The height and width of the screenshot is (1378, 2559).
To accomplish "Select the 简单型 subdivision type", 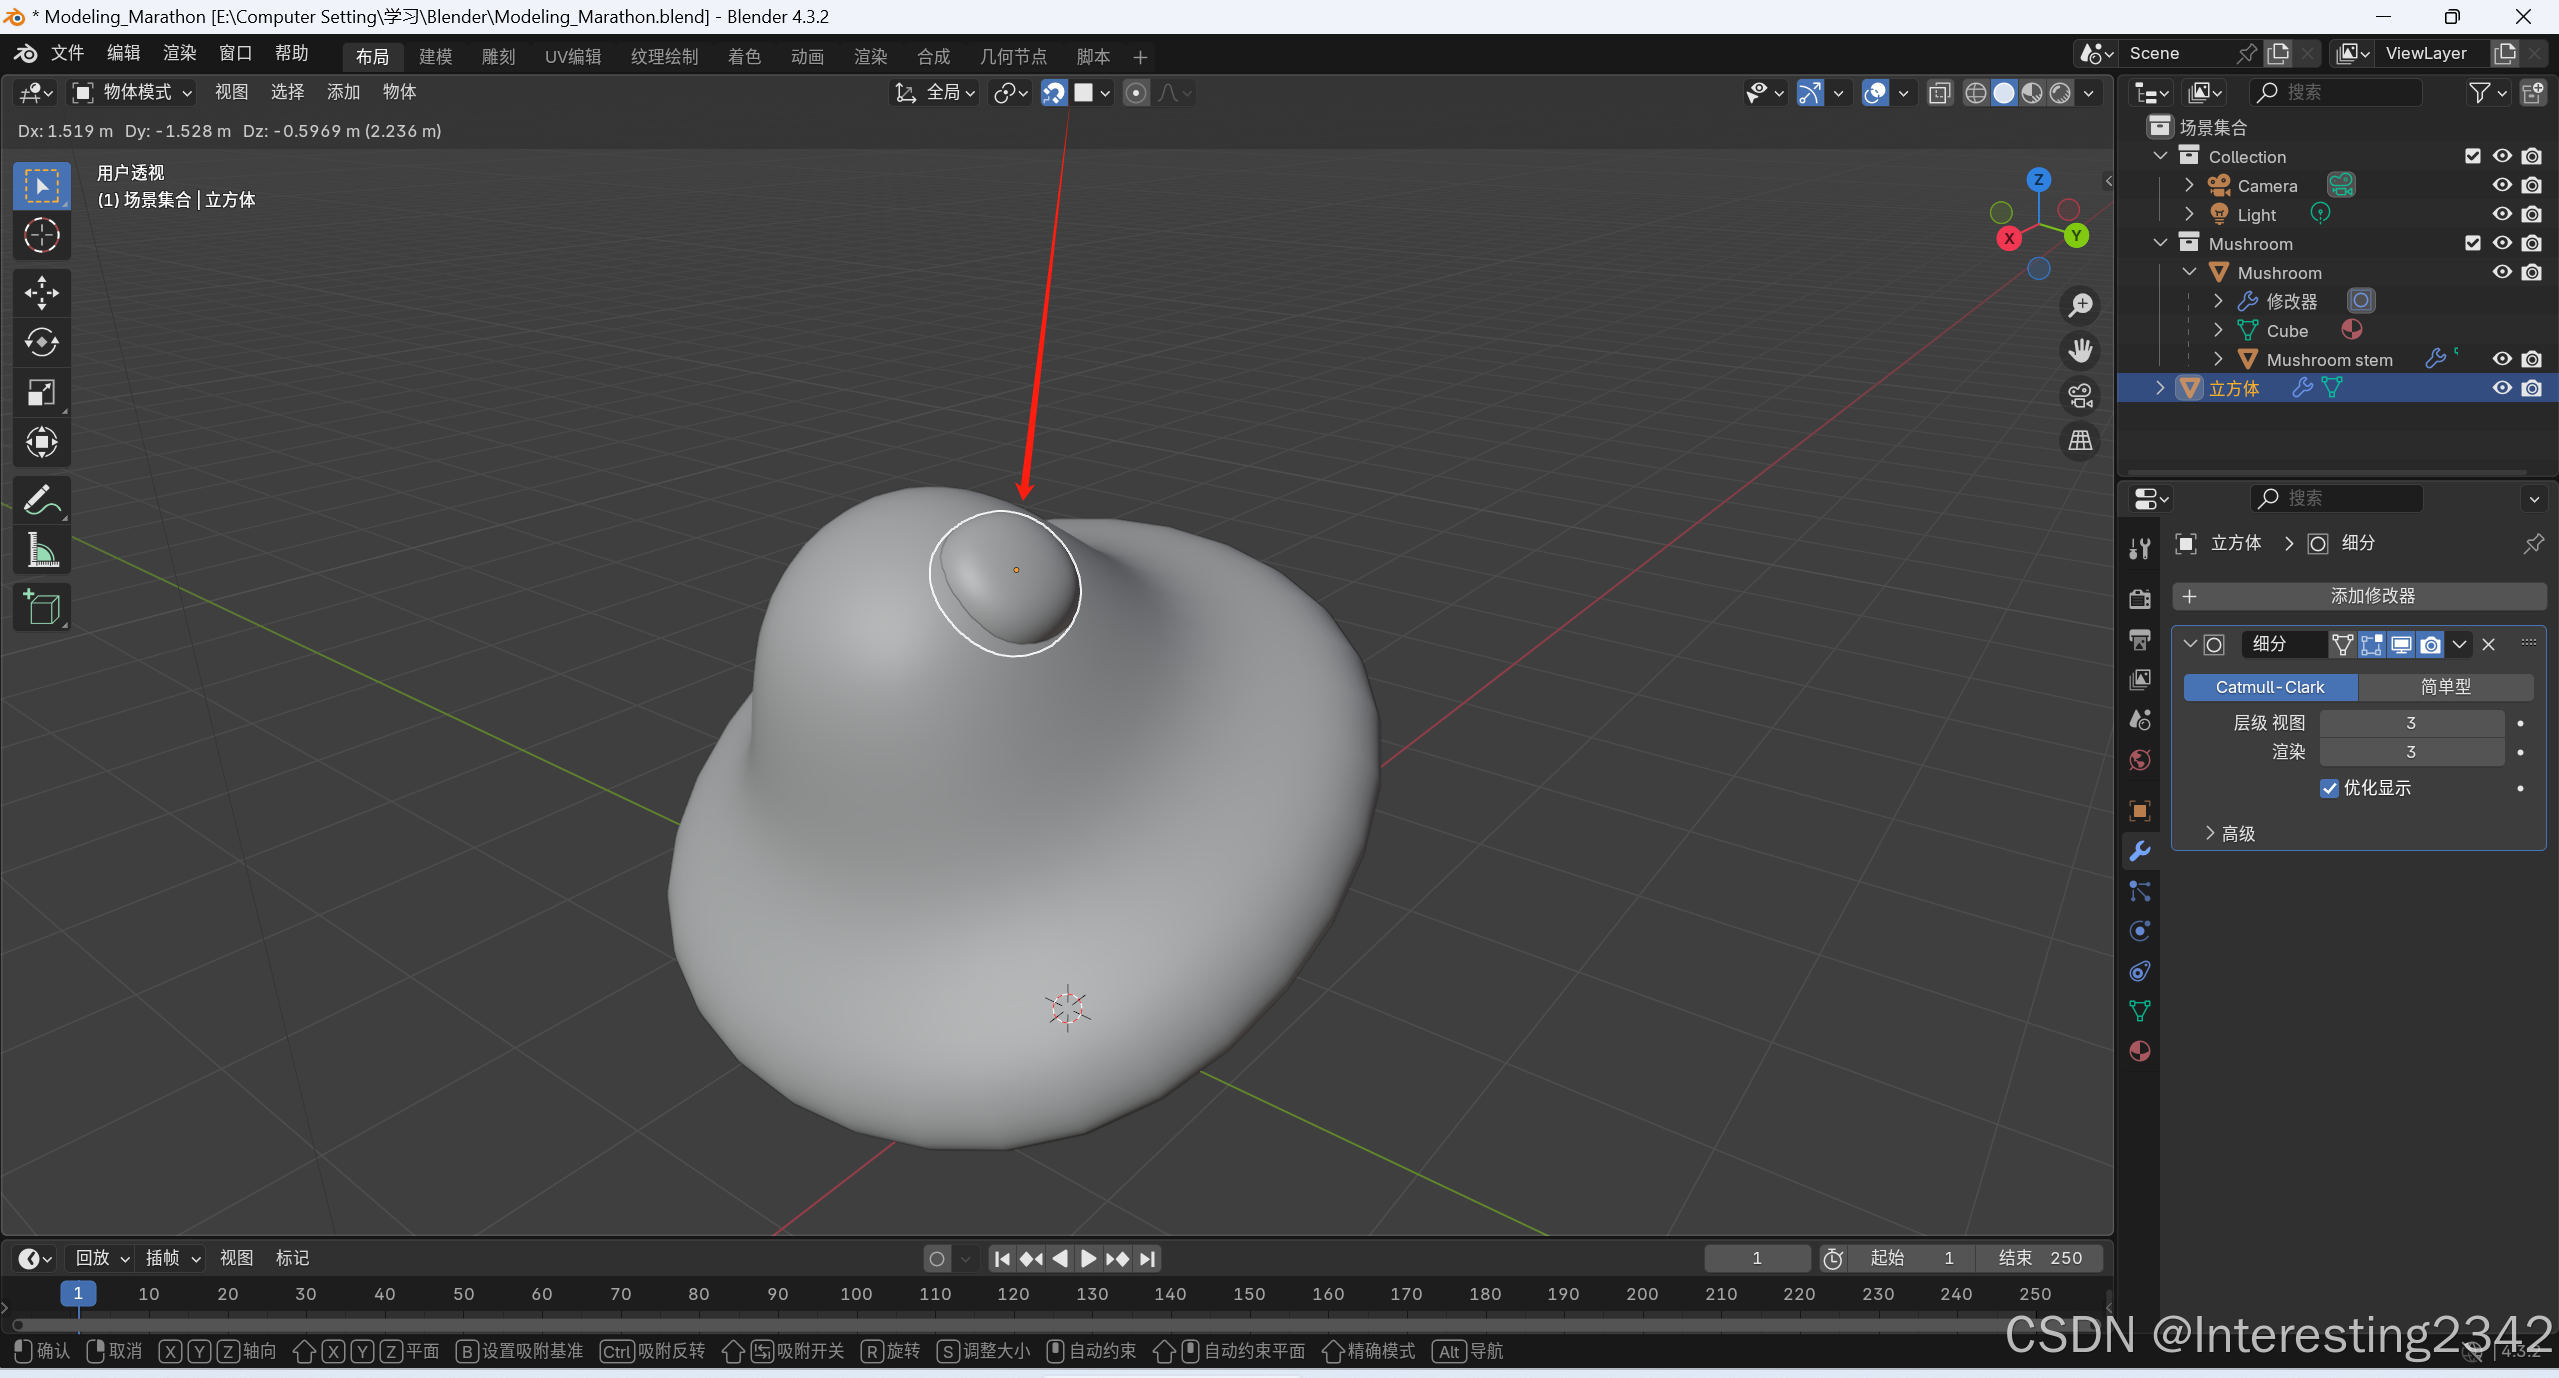I will click(2445, 687).
